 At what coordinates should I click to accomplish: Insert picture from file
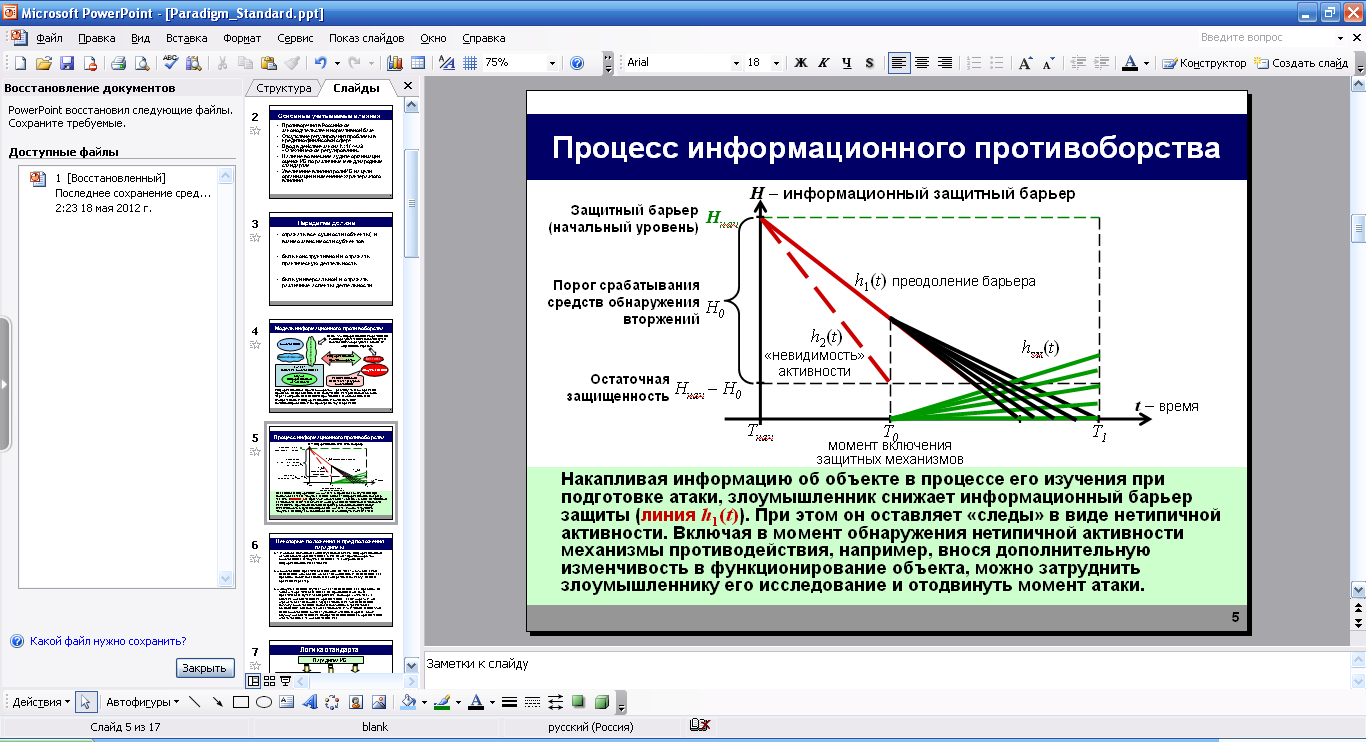point(378,701)
